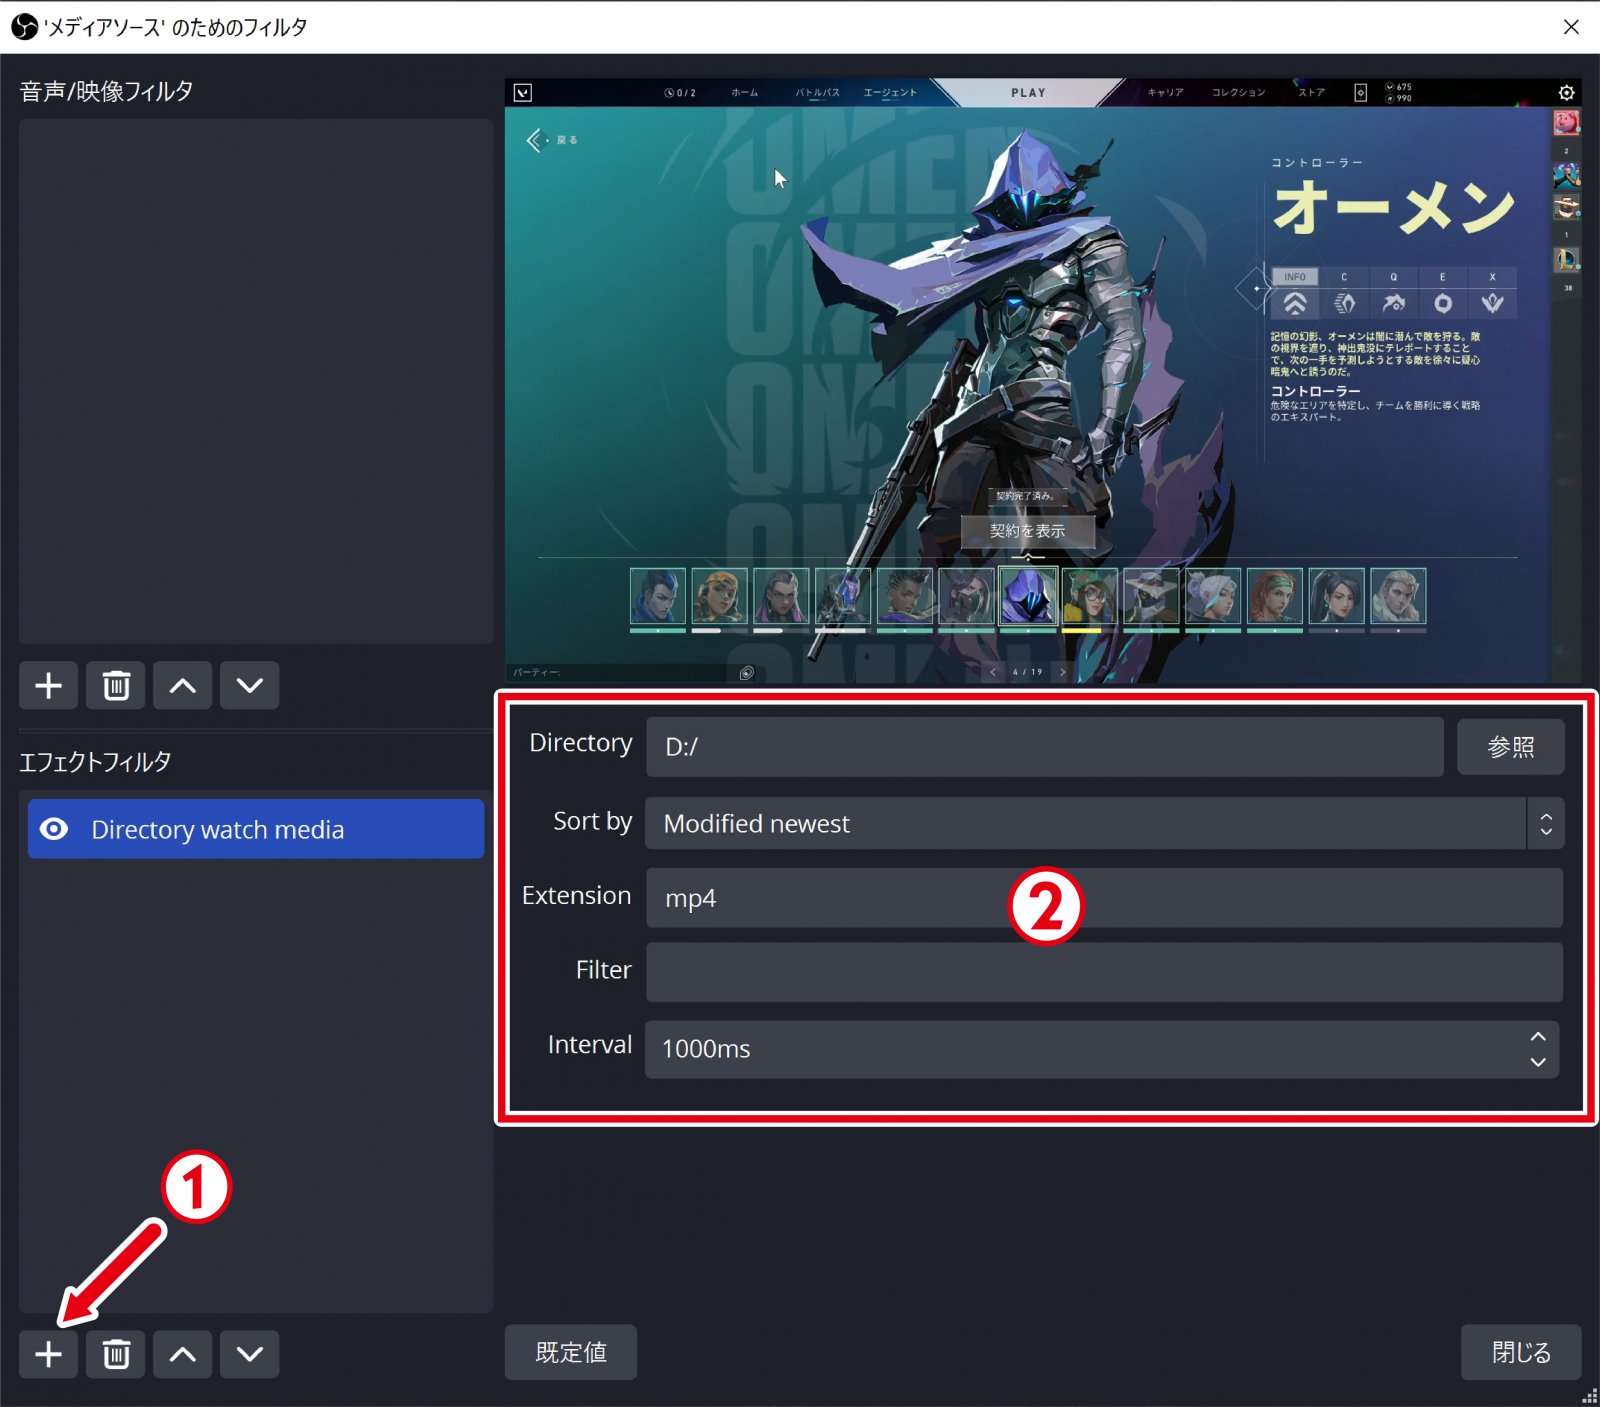Viewport: 1600px width, 1407px height.
Task: Toggle visibility of Directory watch media filter
Action: click(x=54, y=829)
